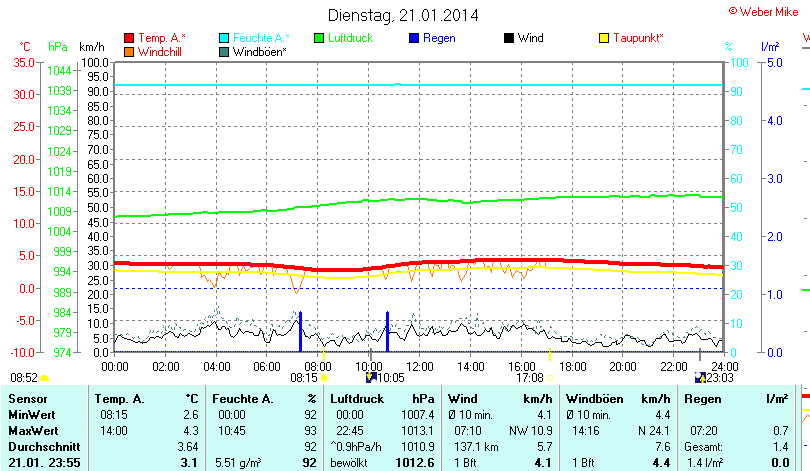Click the Feuchte A. table header
Screen dimensions: 810x471
242,399
